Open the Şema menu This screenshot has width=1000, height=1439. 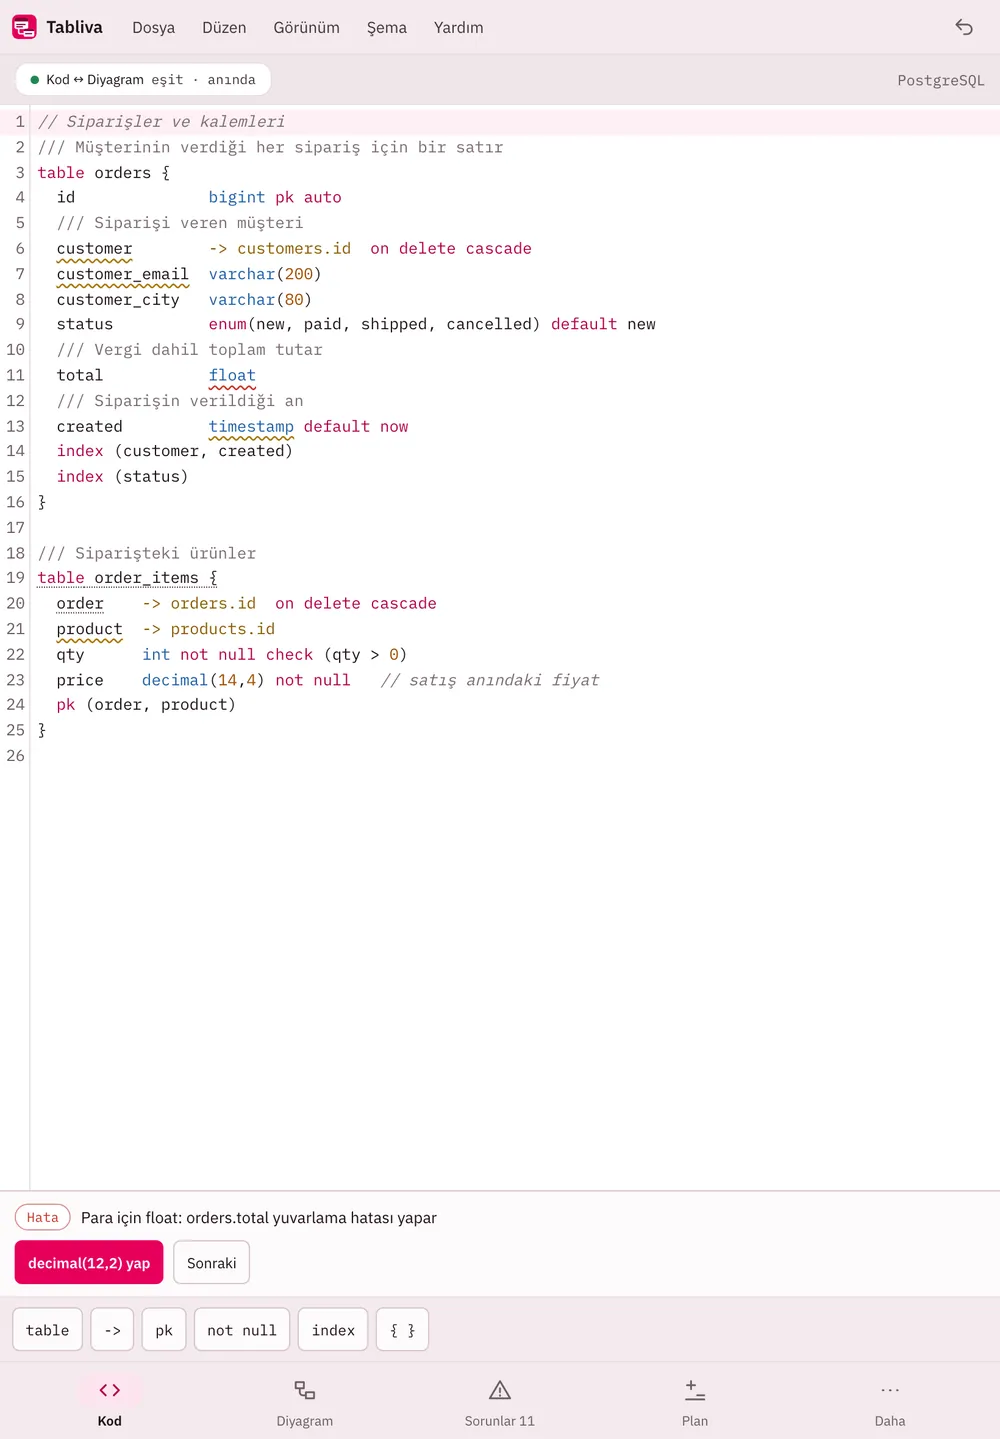(x=387, y=28)
